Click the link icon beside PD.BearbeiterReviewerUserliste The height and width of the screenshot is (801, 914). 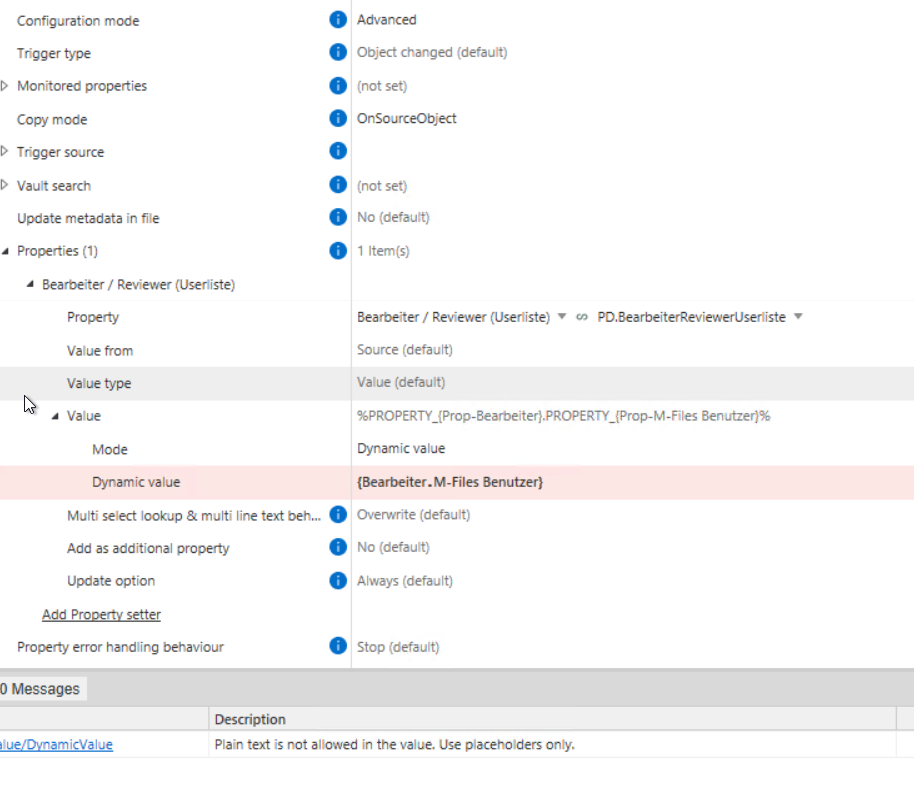(x=581, y=317)
